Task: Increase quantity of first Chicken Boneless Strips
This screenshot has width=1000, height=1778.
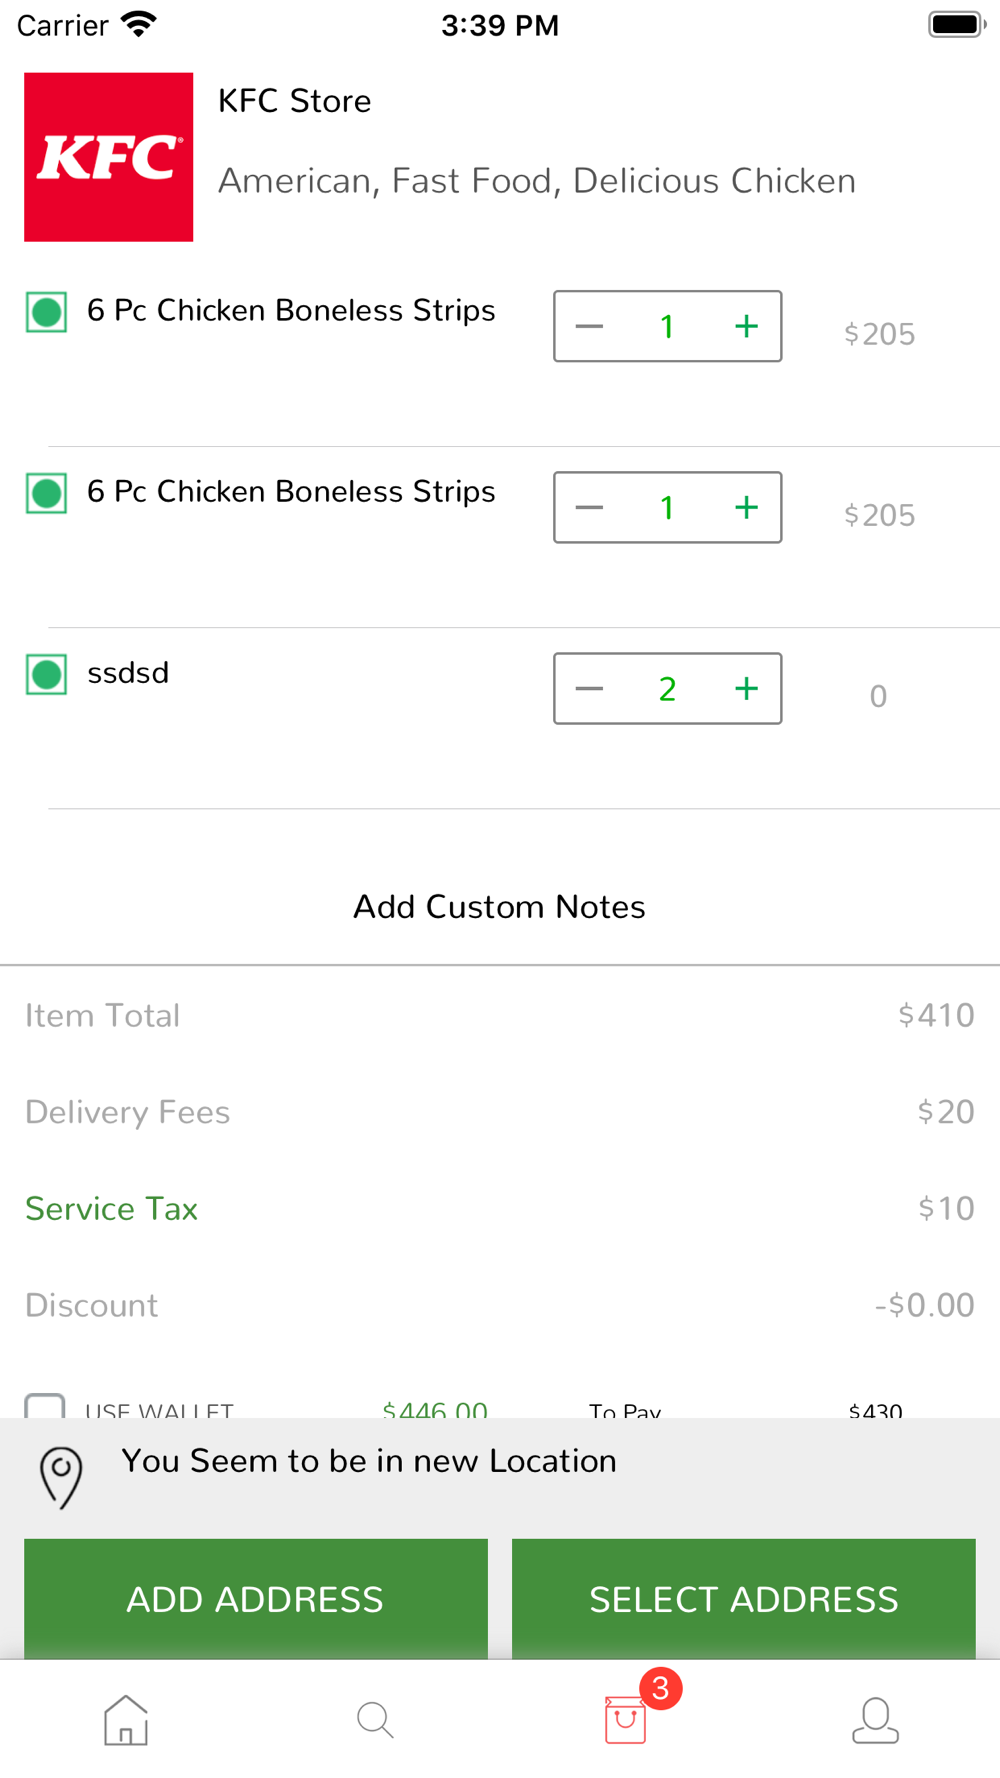Action: pos(746,327)
